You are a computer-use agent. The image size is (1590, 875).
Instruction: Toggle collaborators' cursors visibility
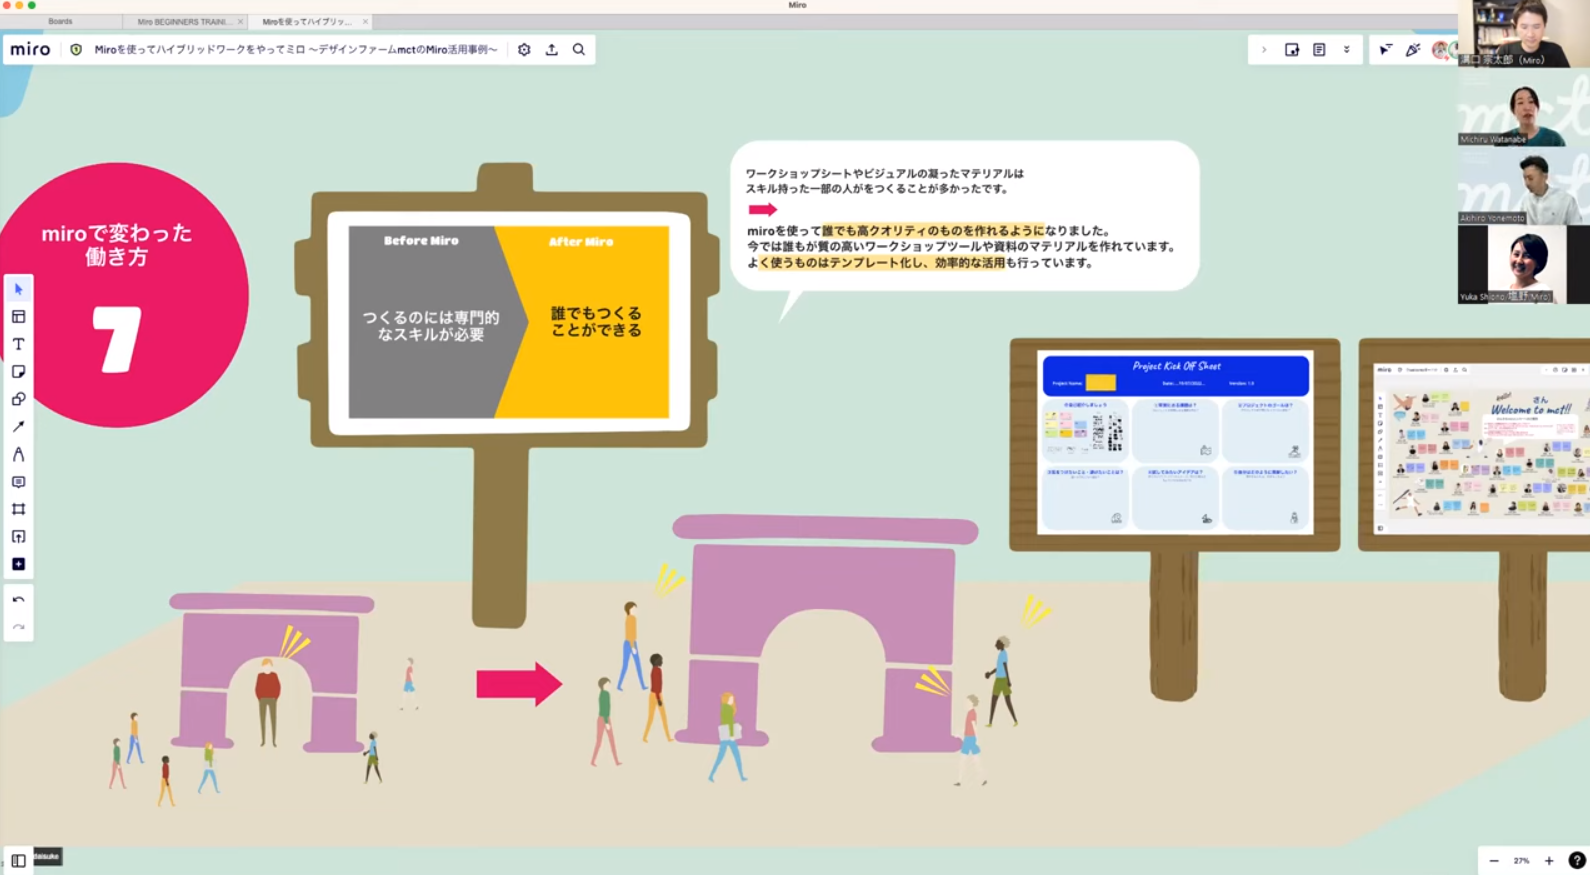[1385, 49]
